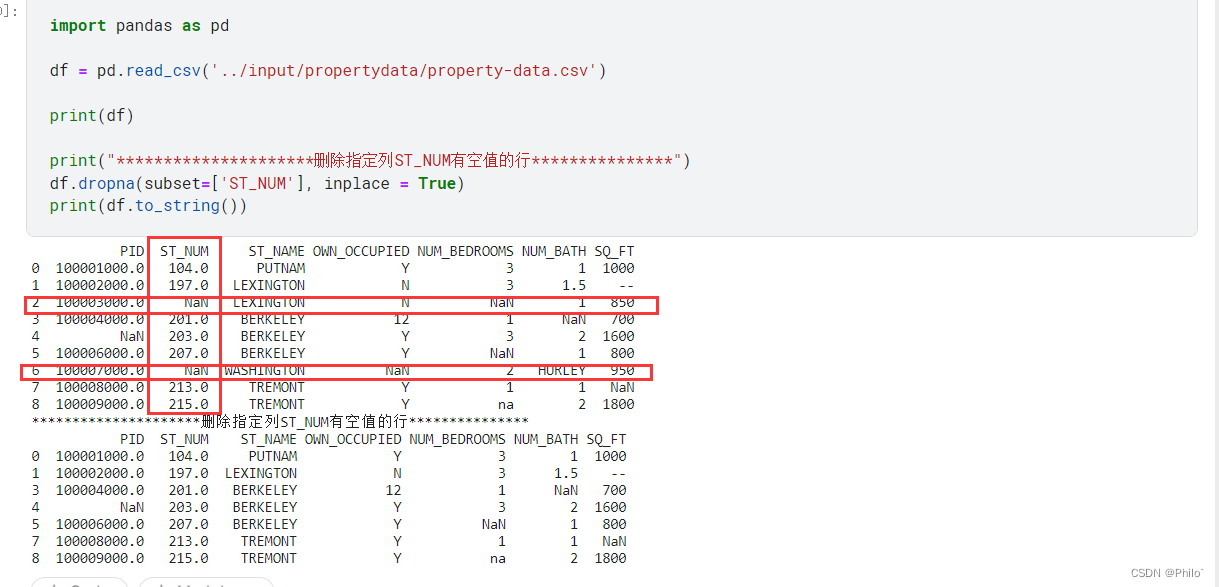This screenshot has height=587, width=1219.
Task: Select 100009000.0 in the first output table
Action: (100, 404)
